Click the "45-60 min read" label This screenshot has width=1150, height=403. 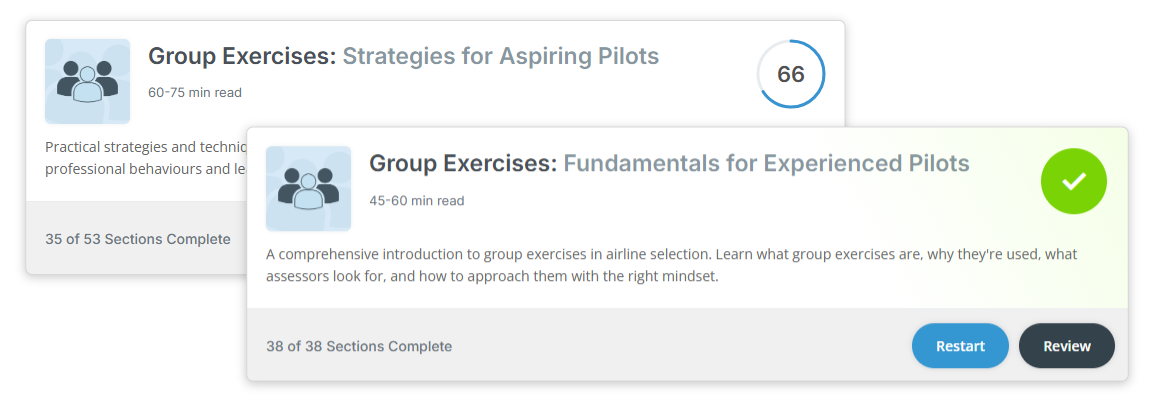tap(416, 200)
